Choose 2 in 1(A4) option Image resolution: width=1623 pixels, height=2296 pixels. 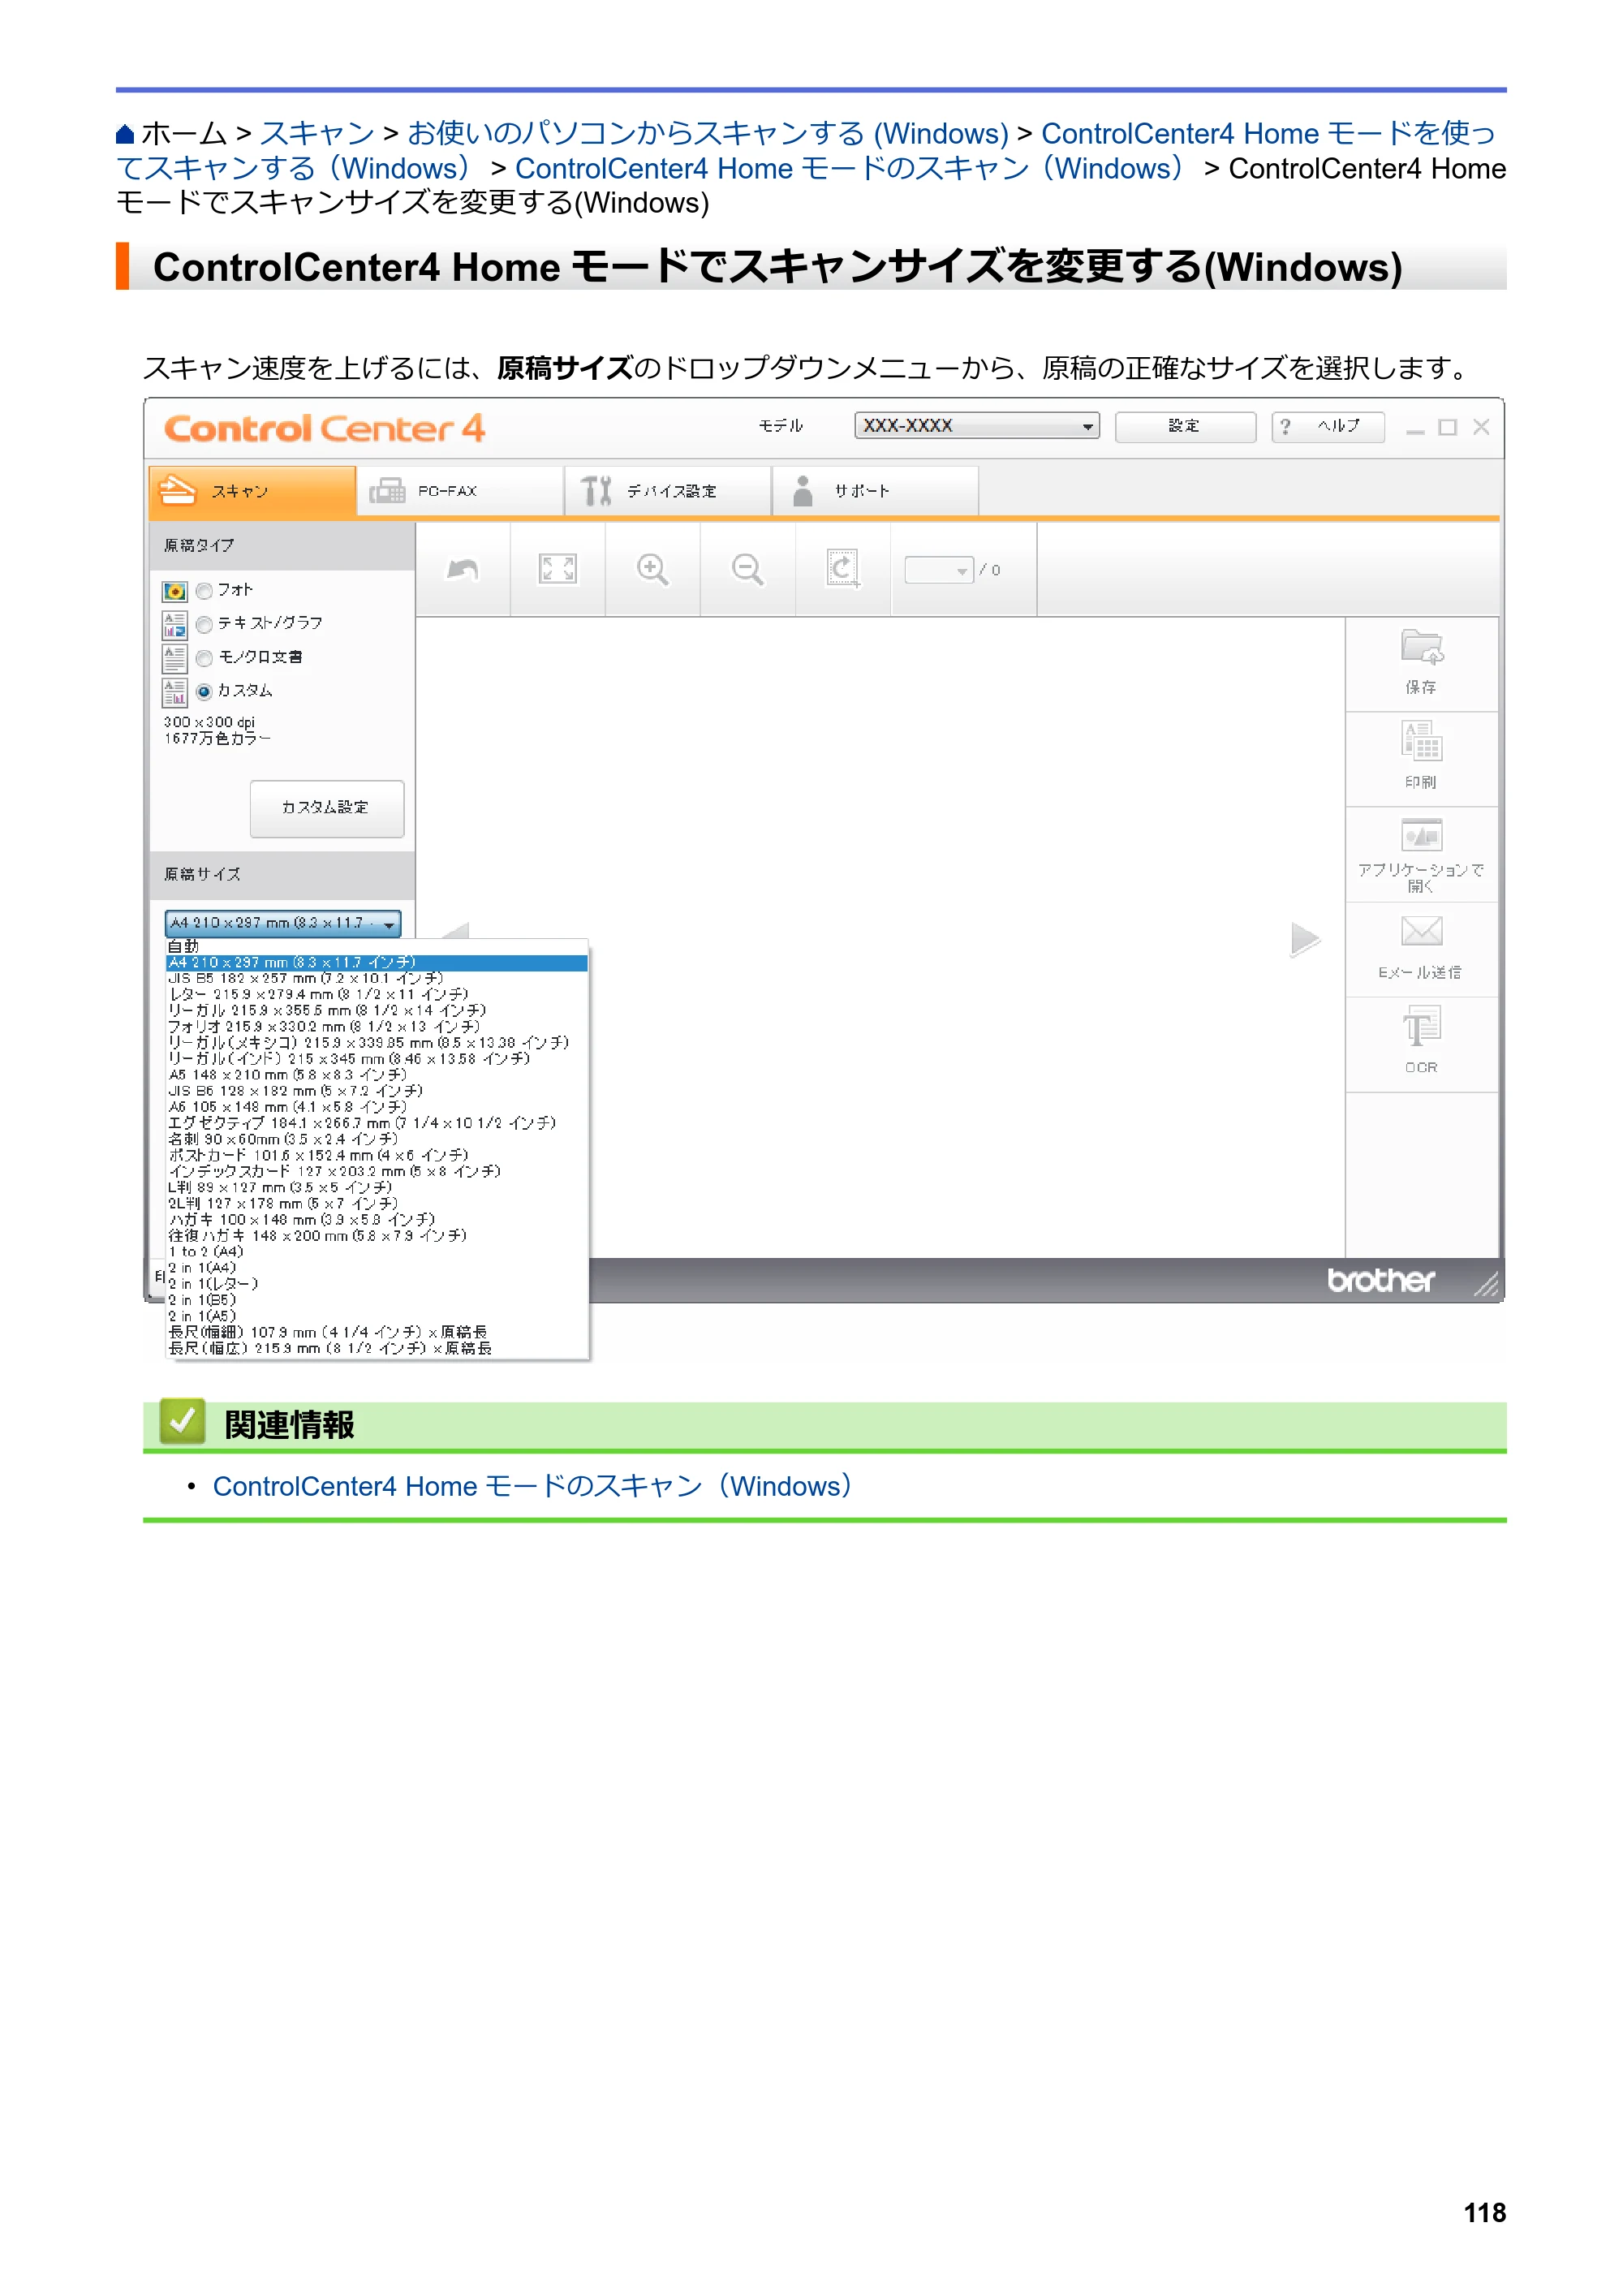click(x=376, y=1268)
